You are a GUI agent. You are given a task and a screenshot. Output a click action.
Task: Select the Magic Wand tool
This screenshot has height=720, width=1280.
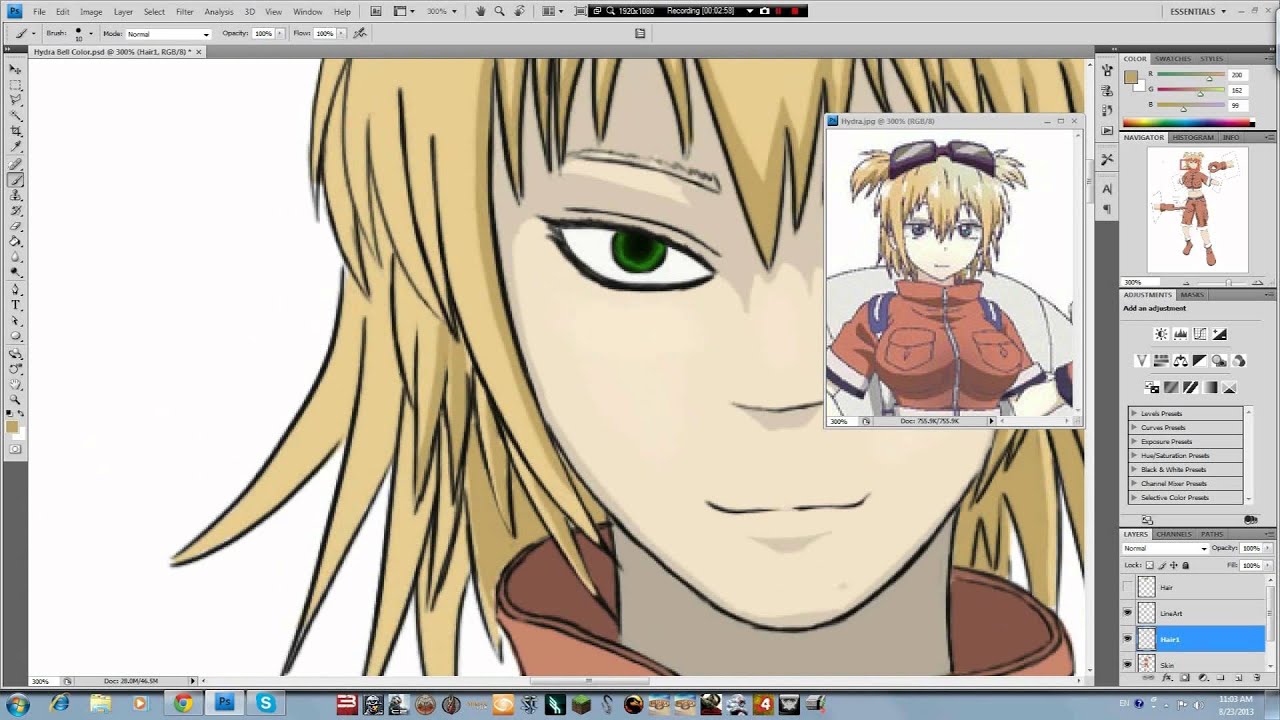(x=15, y=114)
